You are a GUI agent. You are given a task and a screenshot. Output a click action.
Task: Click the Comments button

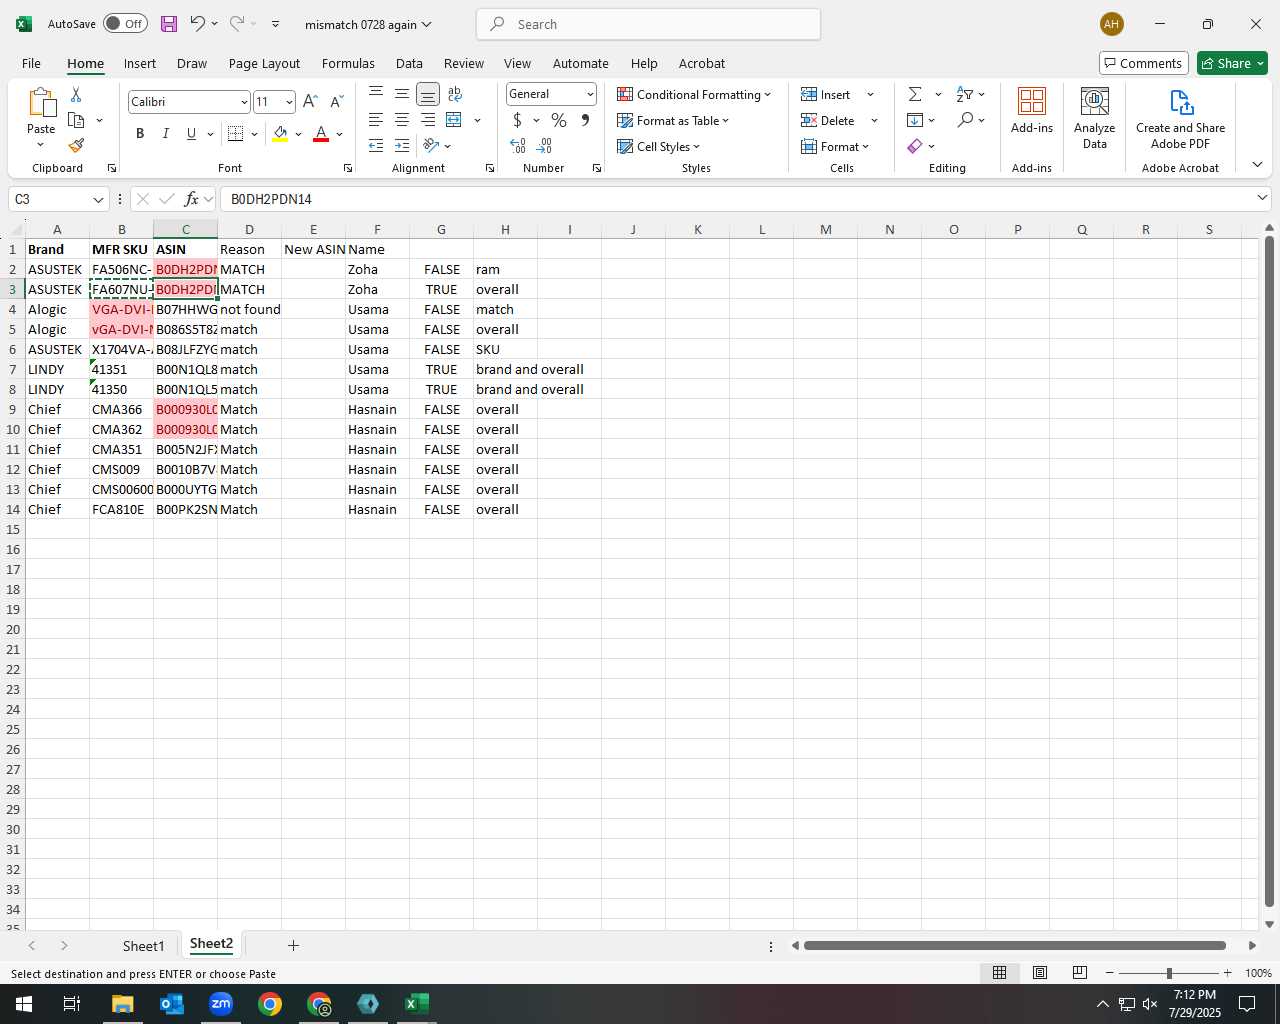1143,63
